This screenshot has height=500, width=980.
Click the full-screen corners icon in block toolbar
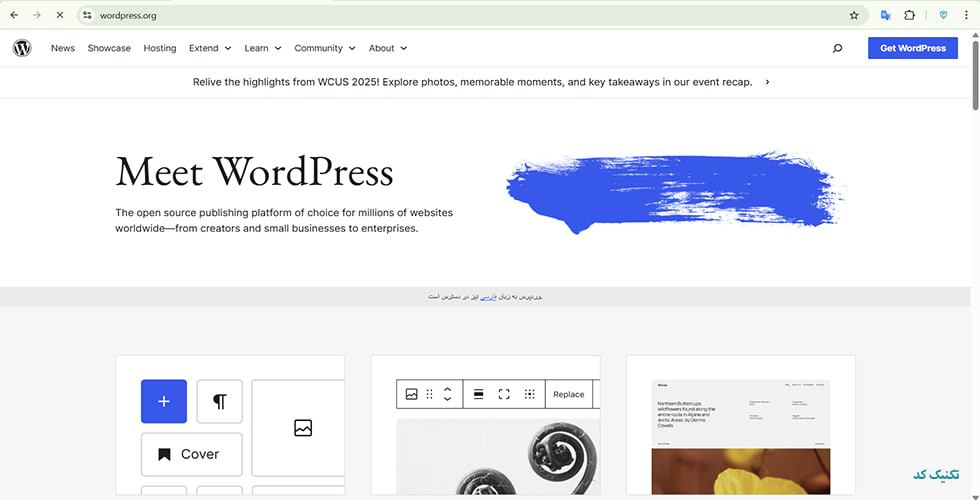pyautogui.click(x=504, y=394)
